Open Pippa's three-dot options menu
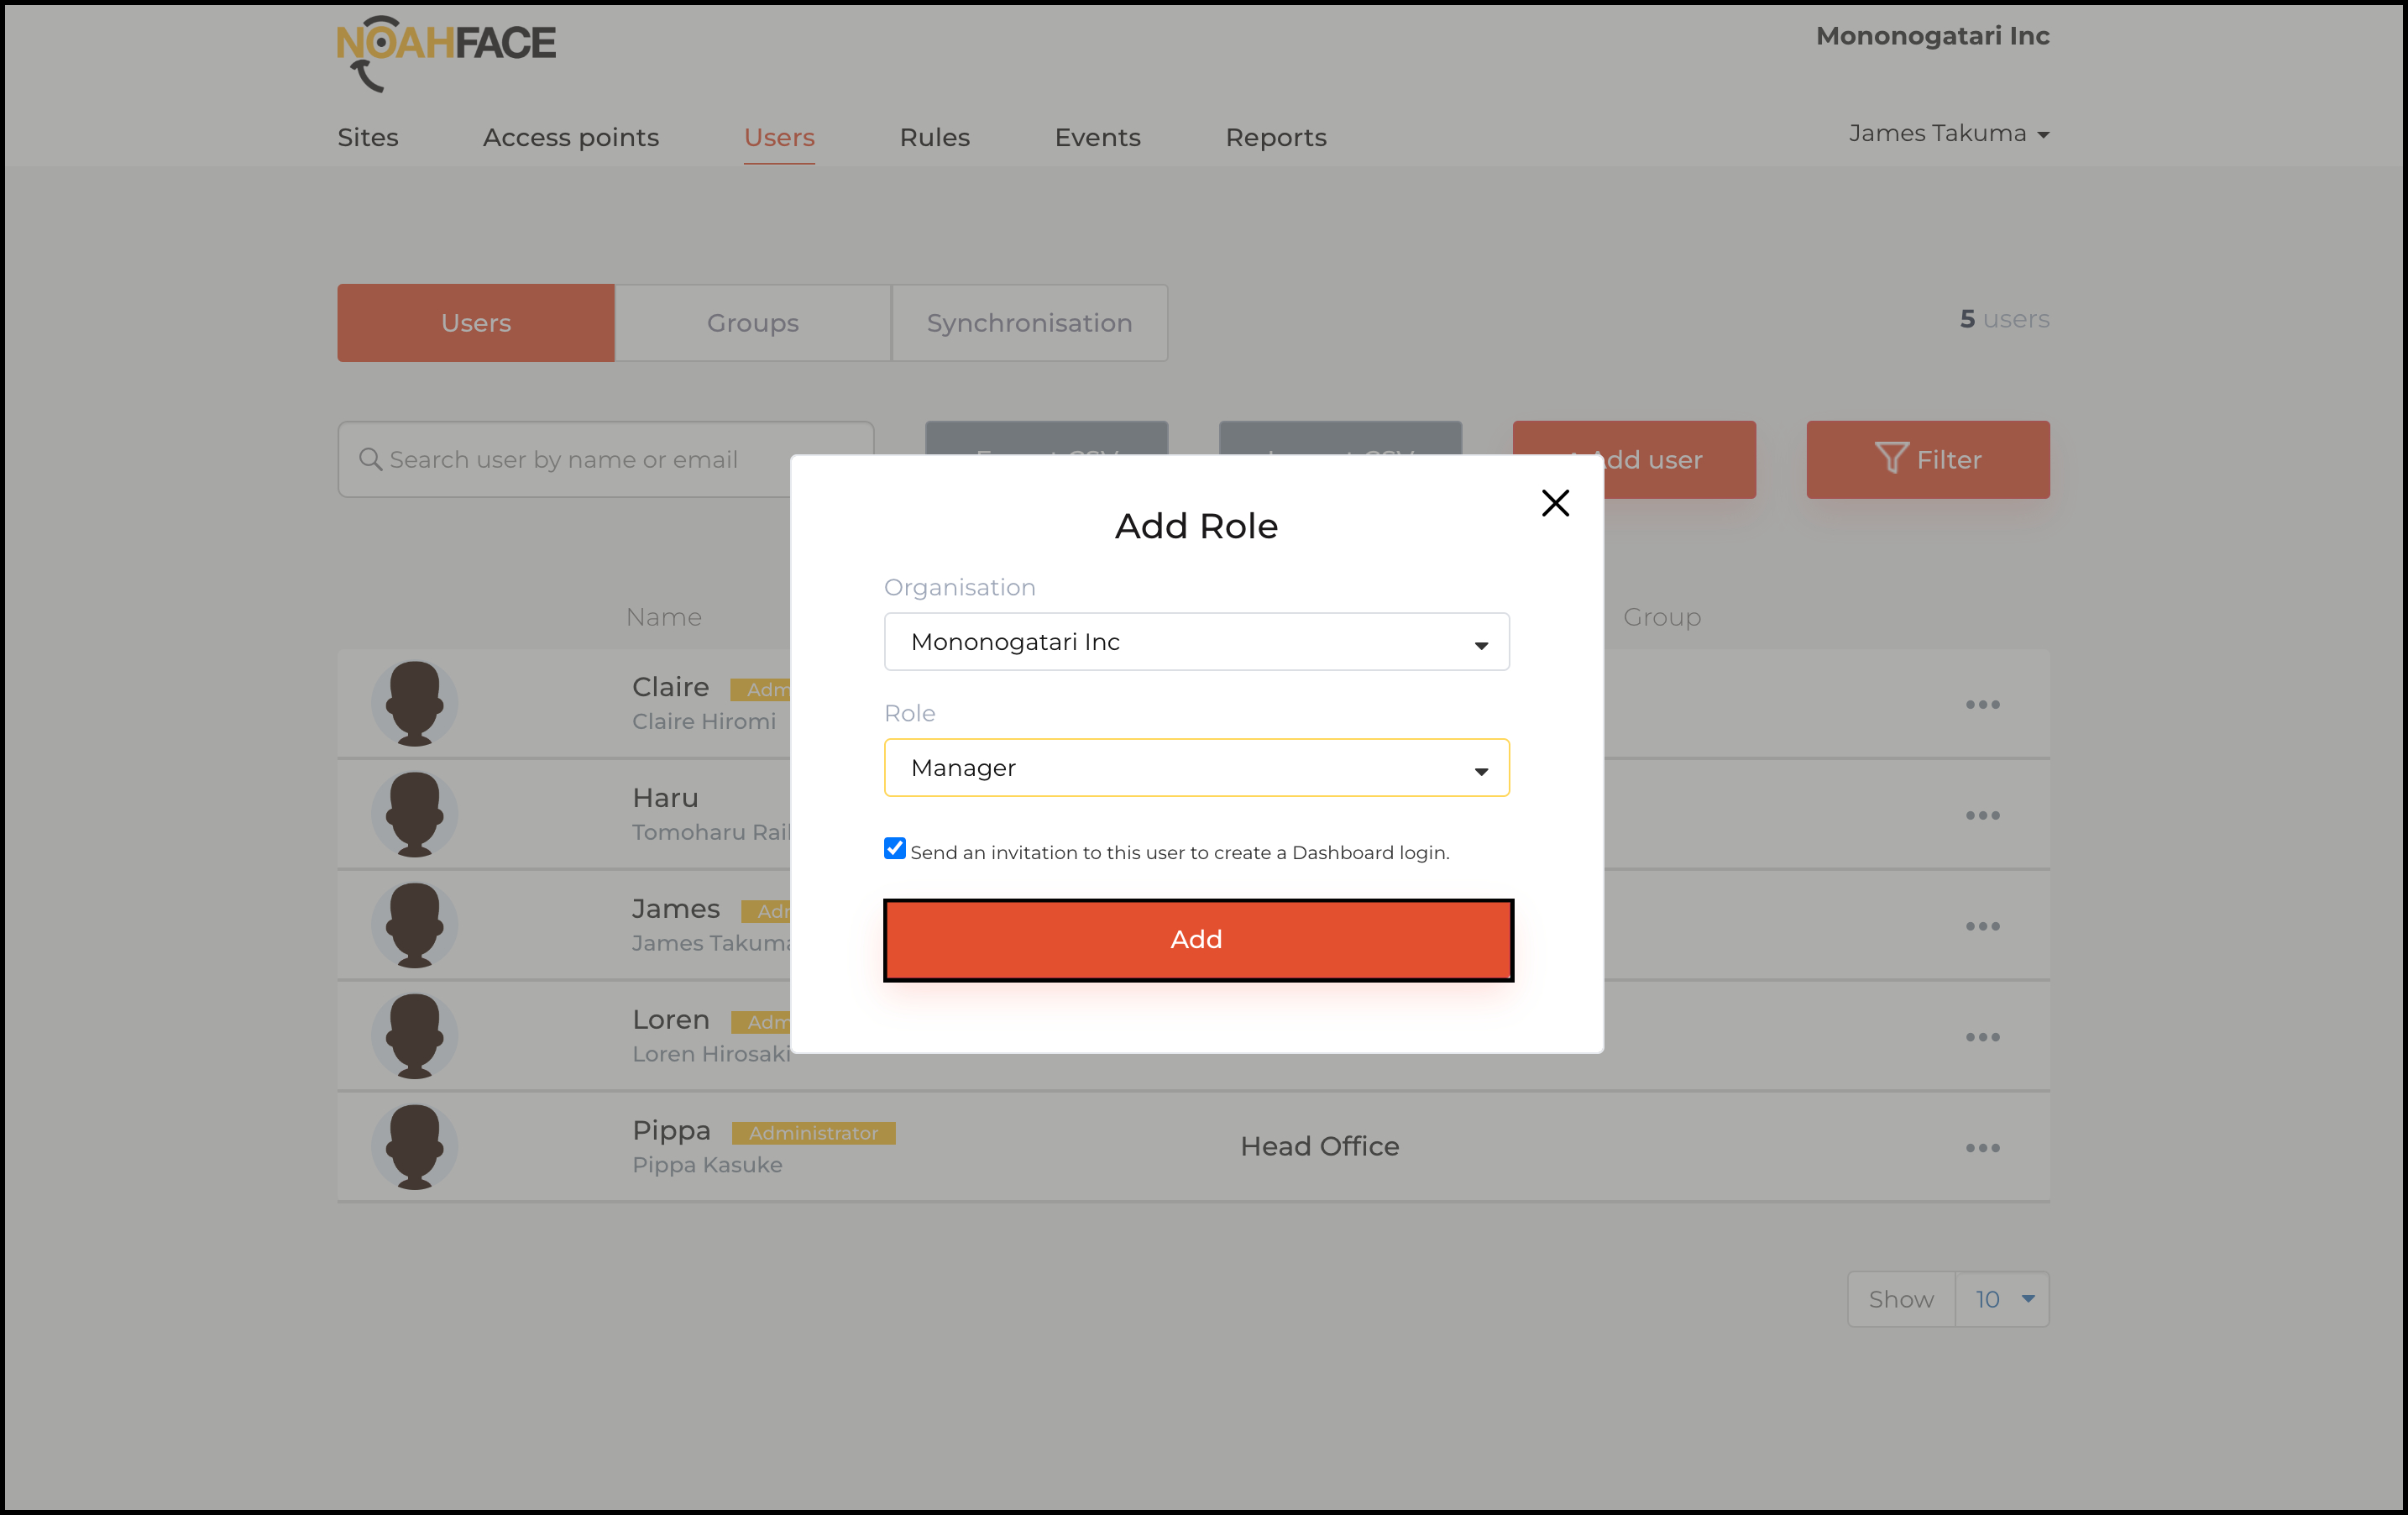The width and height of the screenshot is (2408, 1515). (x=1982, y=1148)
